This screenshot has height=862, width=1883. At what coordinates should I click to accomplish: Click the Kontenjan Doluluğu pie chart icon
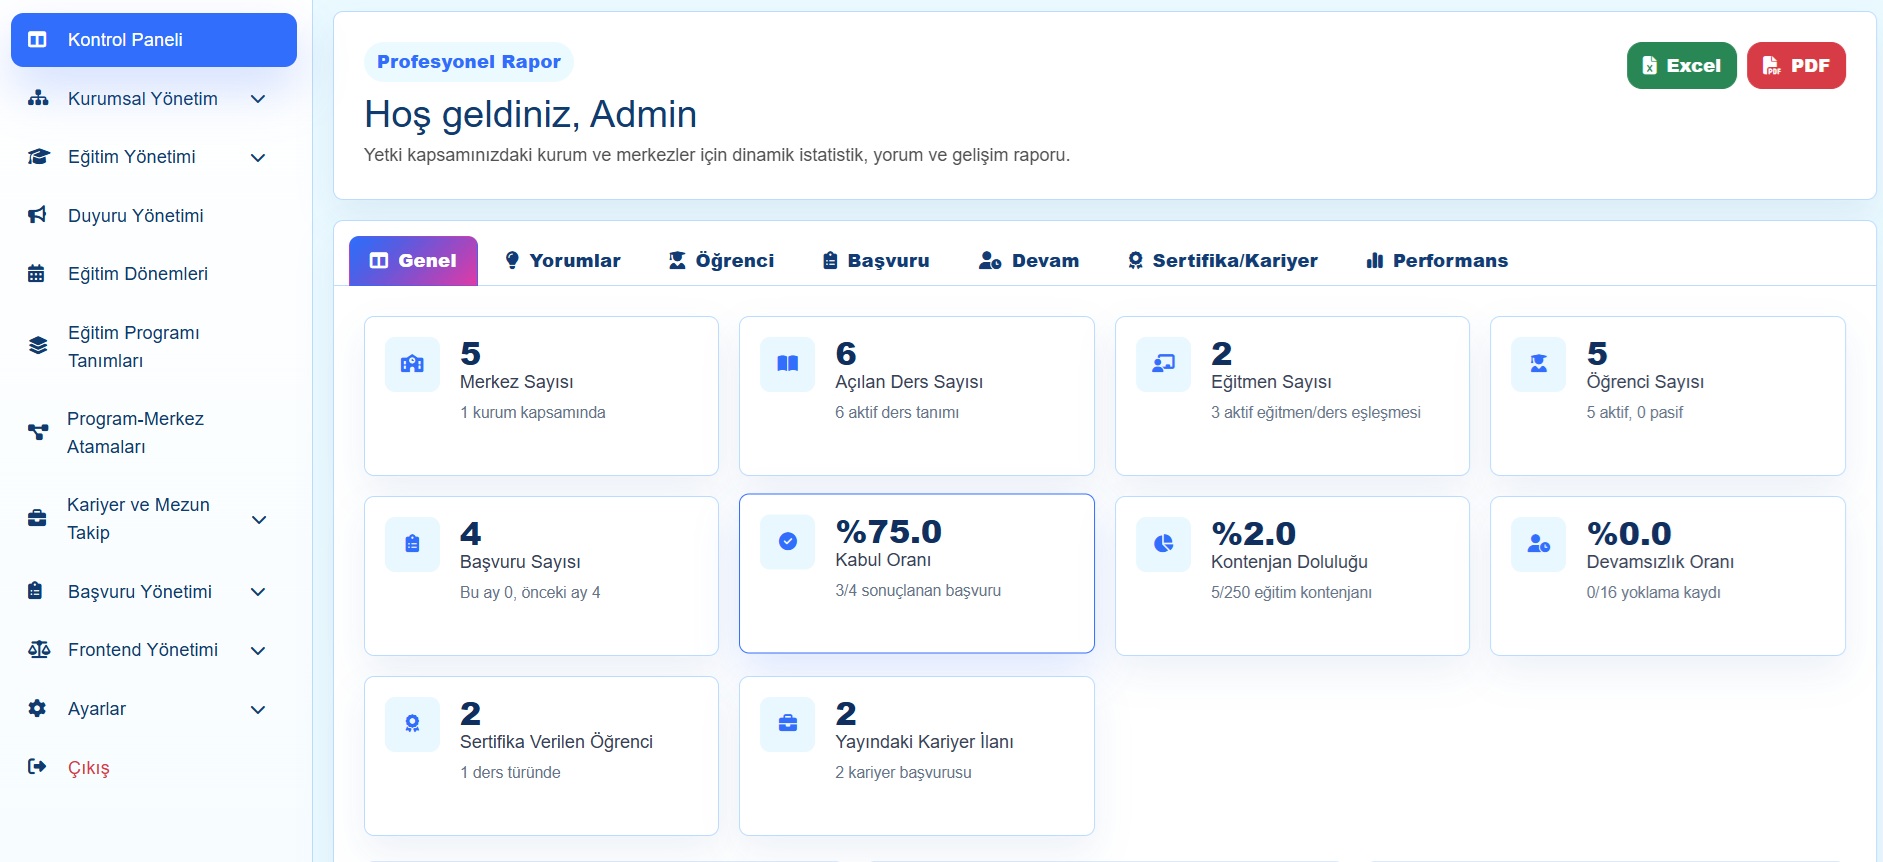[1163, 544]
